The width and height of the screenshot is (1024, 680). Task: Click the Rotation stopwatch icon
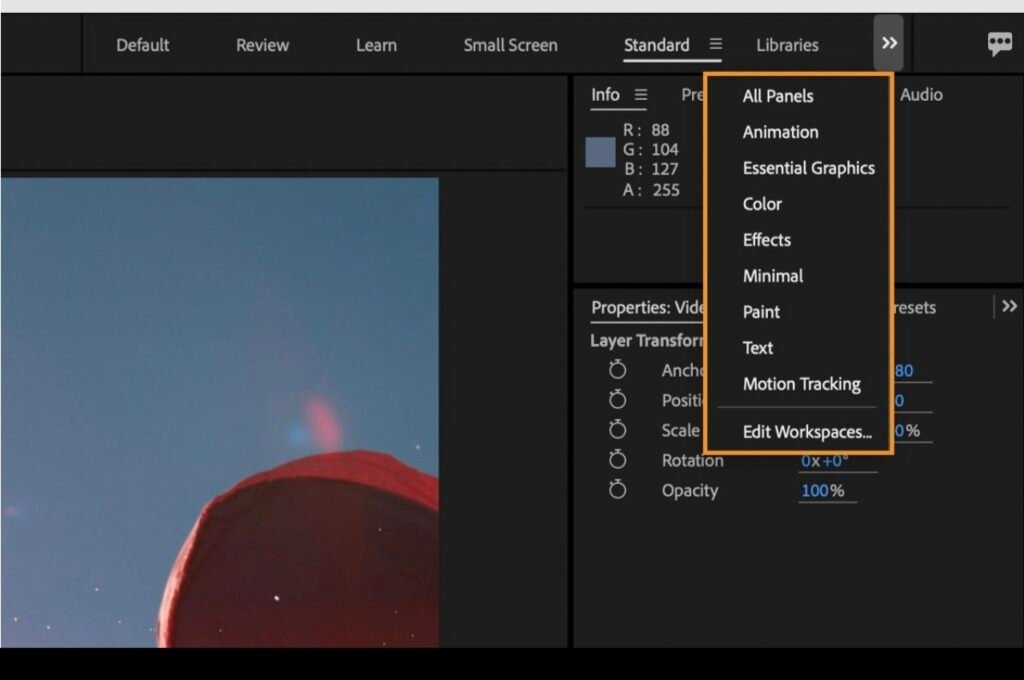[x=617, y=460]
